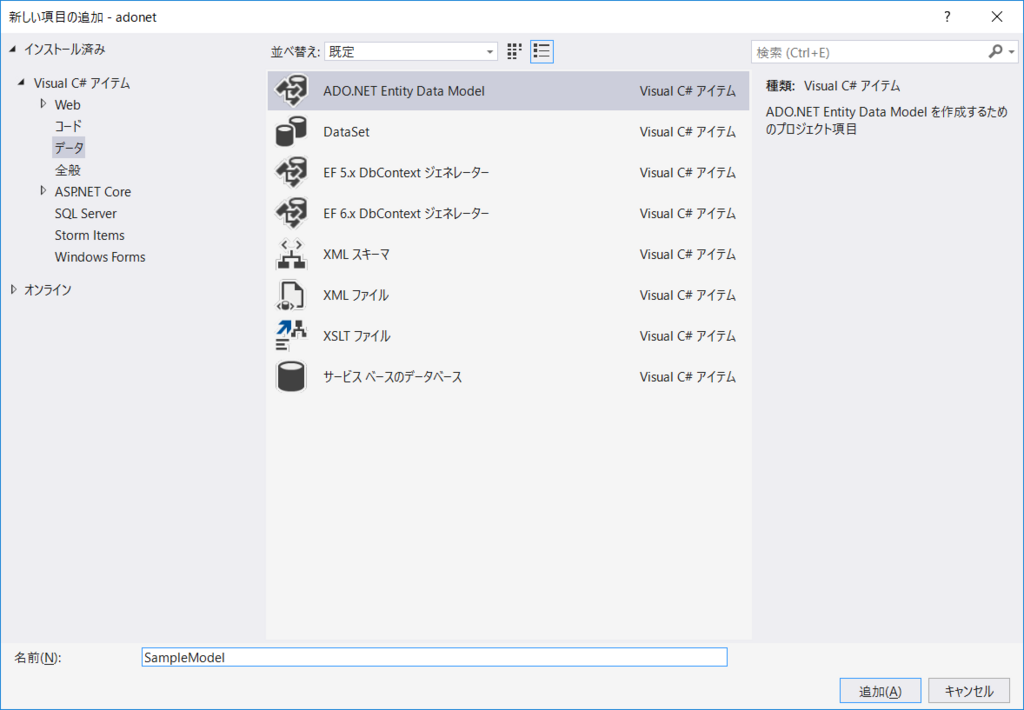Select the Storm Items category
Image resolution: width=1024 pixels, height=710 pixels.
click(x=89, y=235)
